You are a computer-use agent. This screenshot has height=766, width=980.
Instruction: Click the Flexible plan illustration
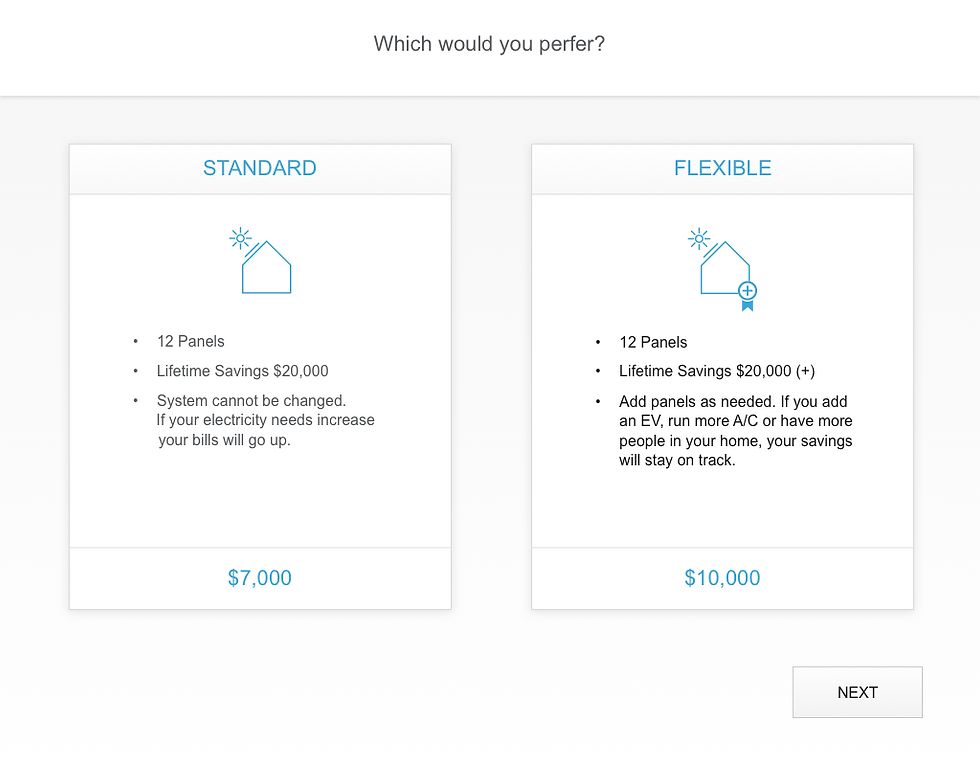coord(720,268)
